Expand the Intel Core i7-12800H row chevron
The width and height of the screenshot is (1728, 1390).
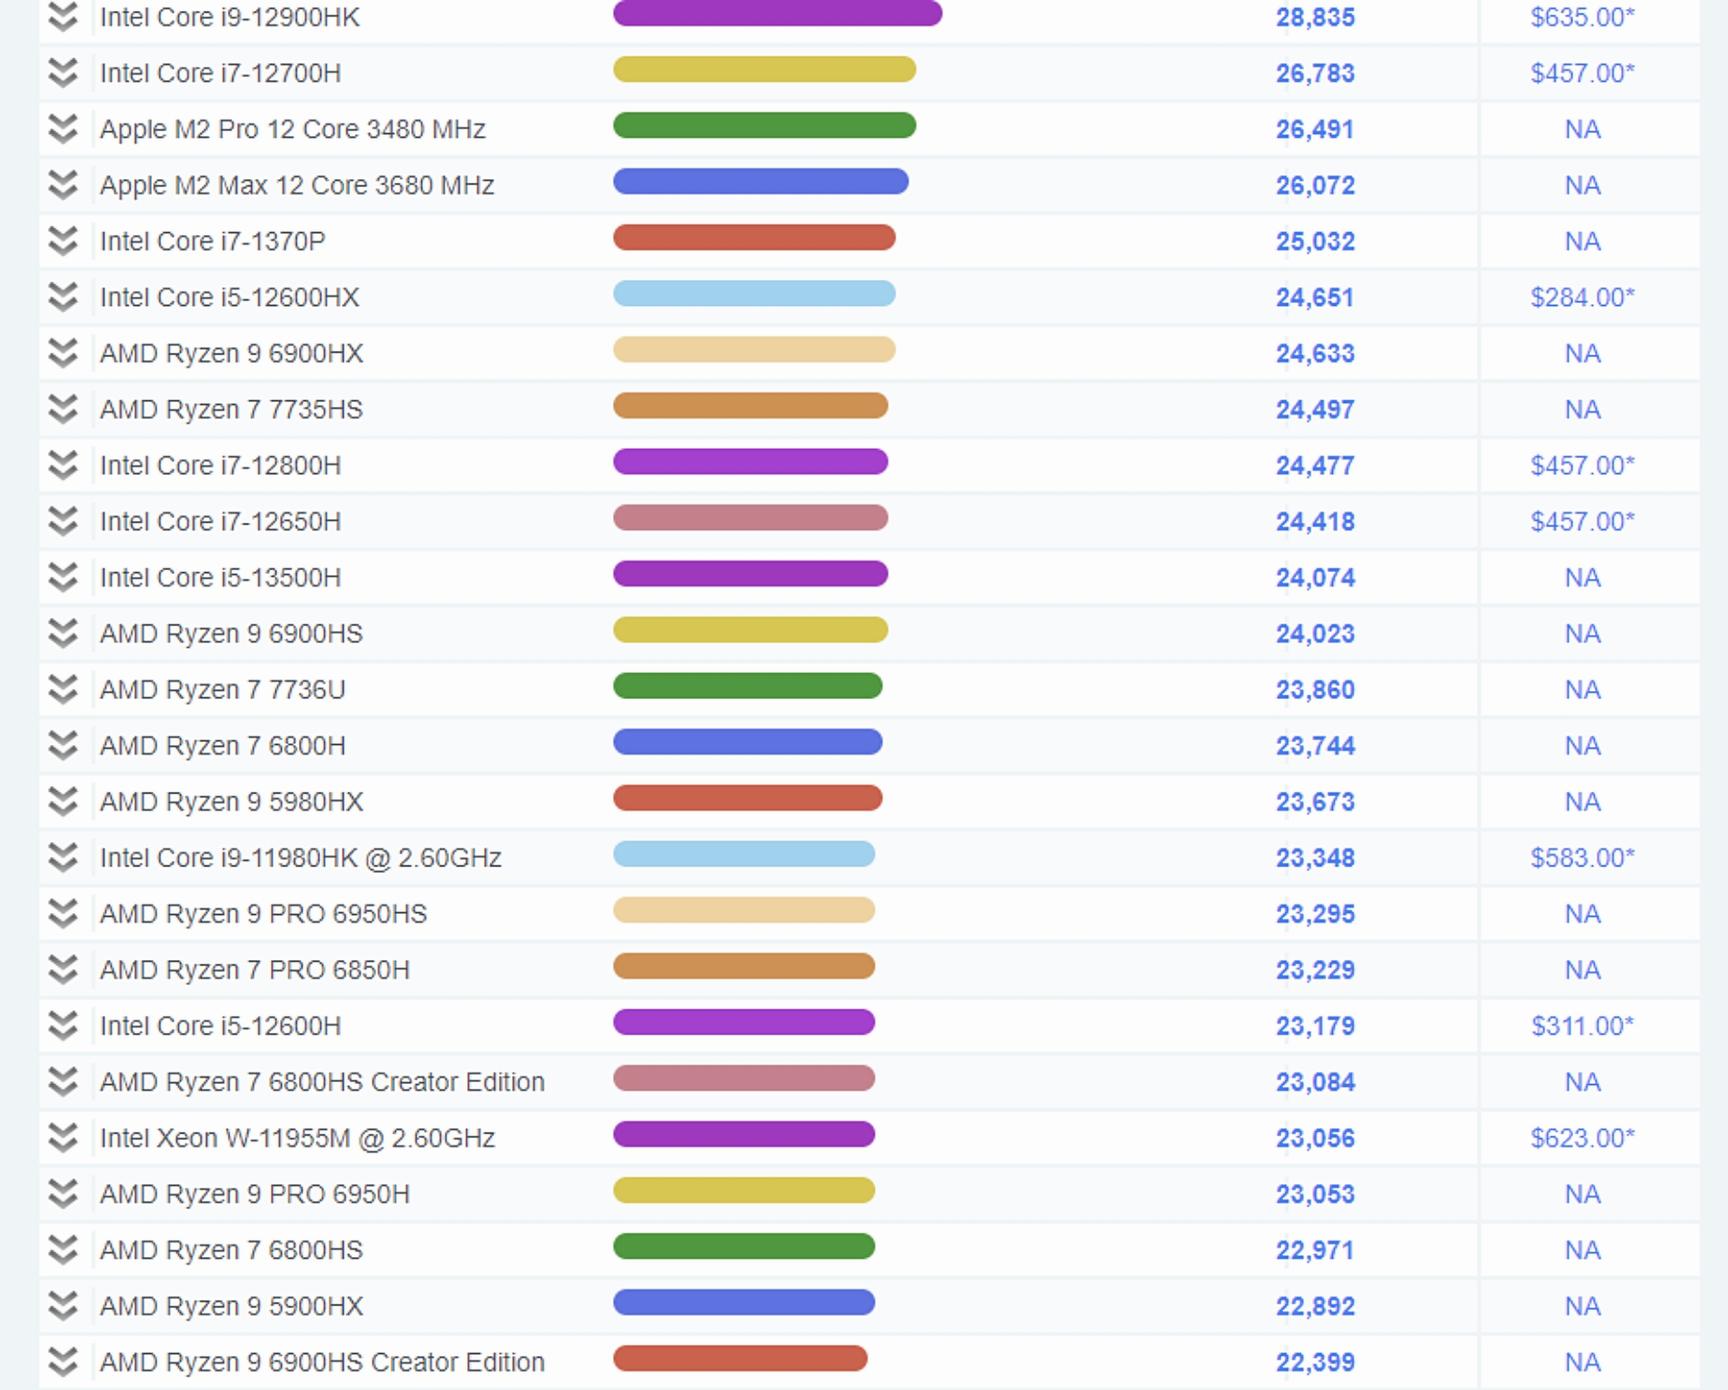[x=63, y=465]
